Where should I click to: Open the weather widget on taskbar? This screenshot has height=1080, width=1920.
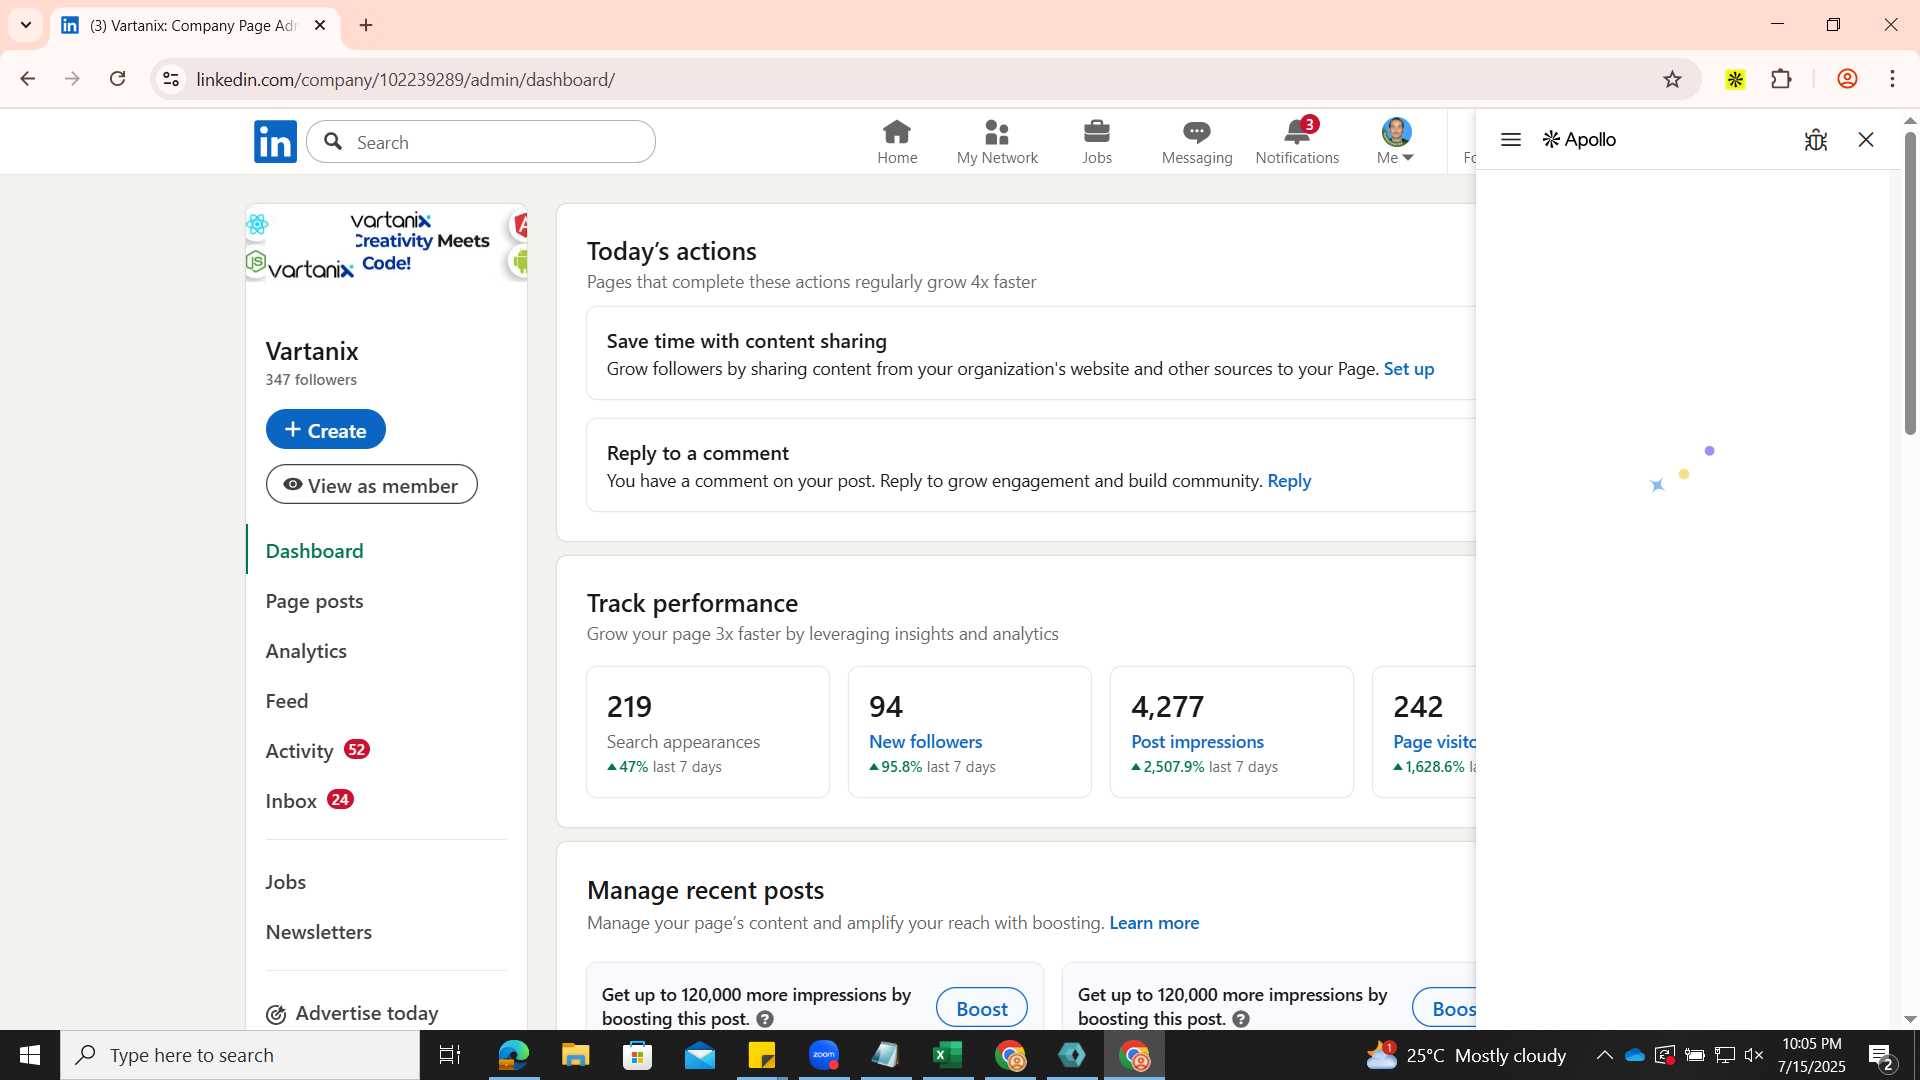tap(1466, 1055)
